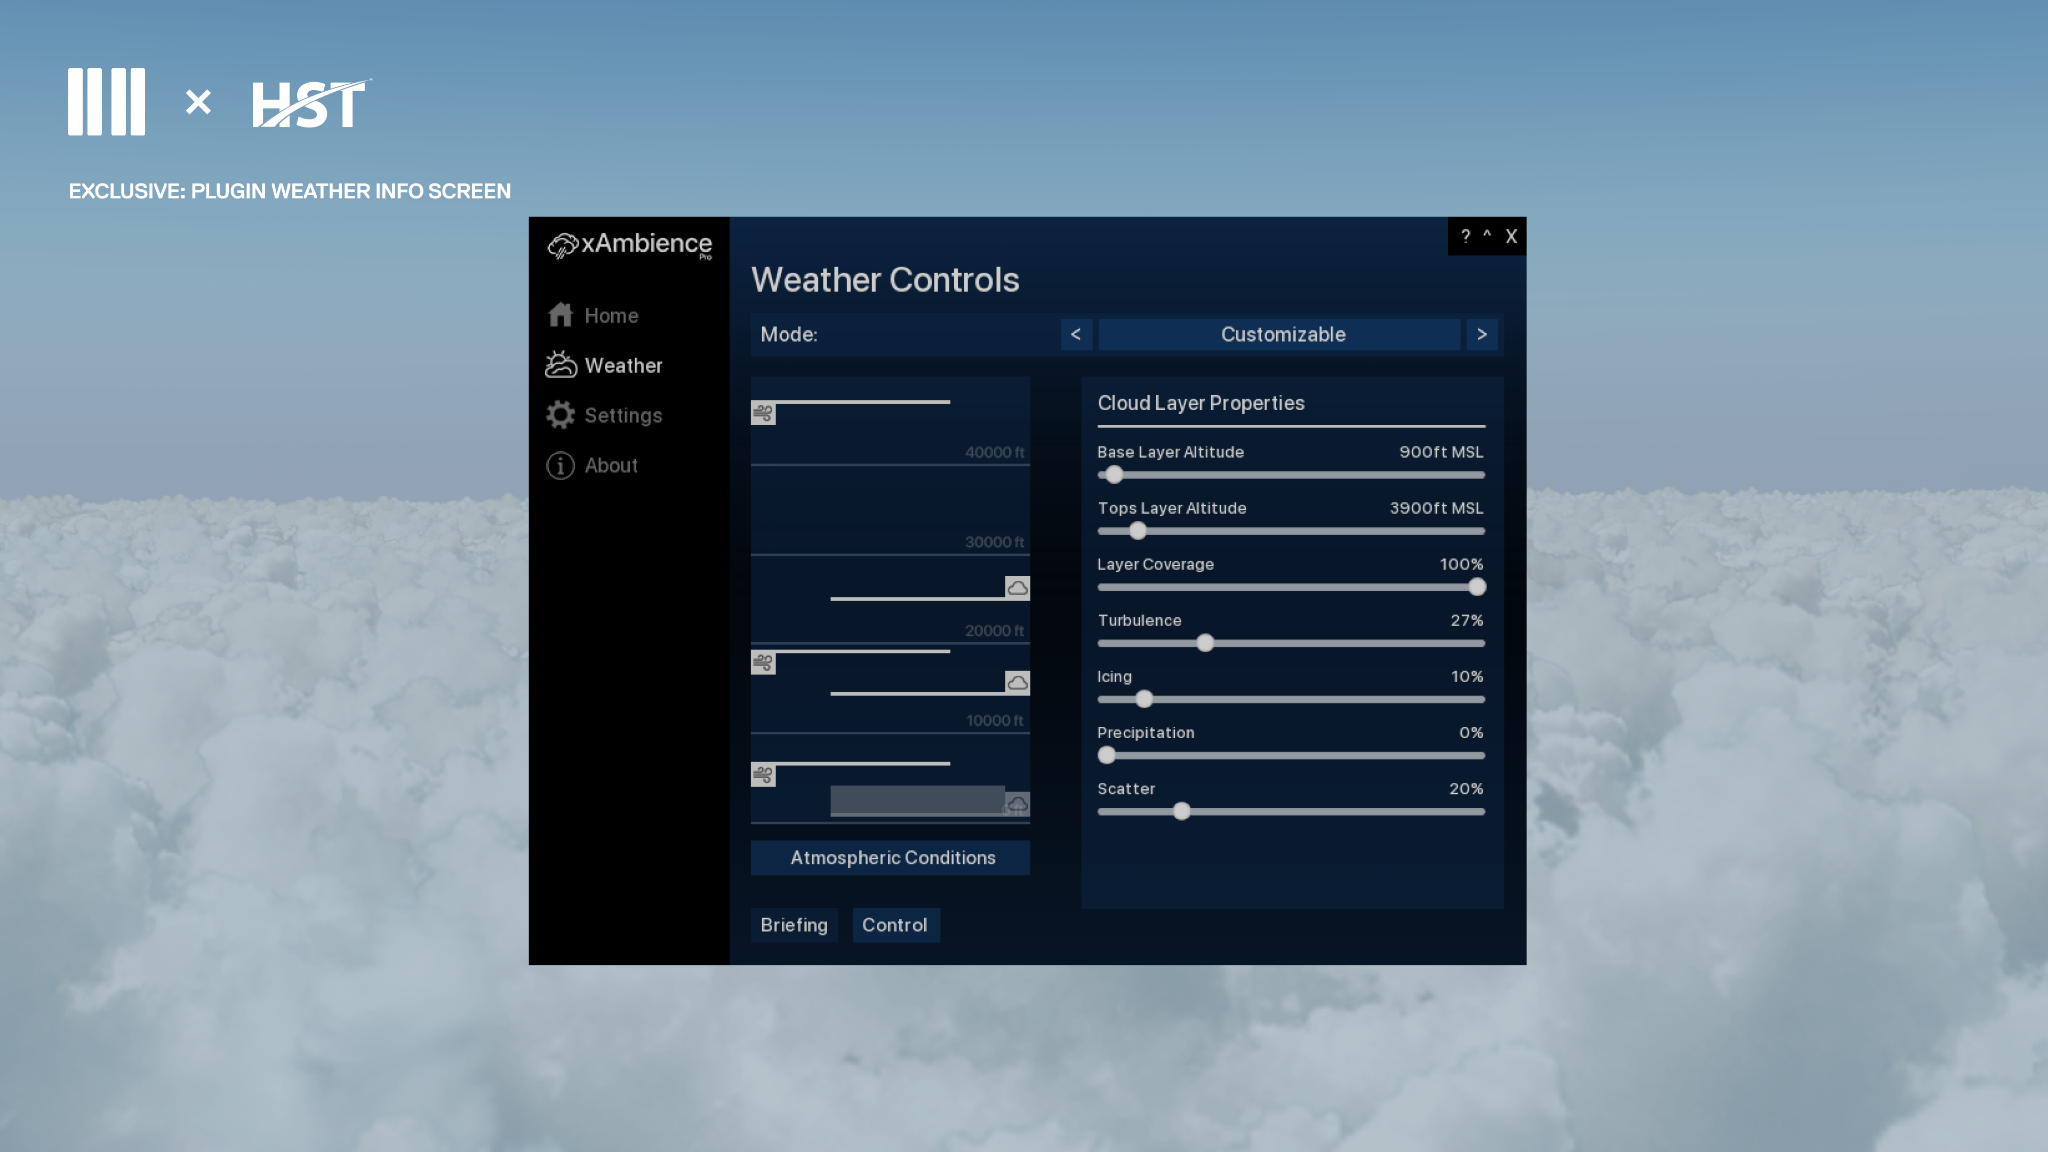
Task: Switch to the Briefing tab
Action: [x=794, y=925]
